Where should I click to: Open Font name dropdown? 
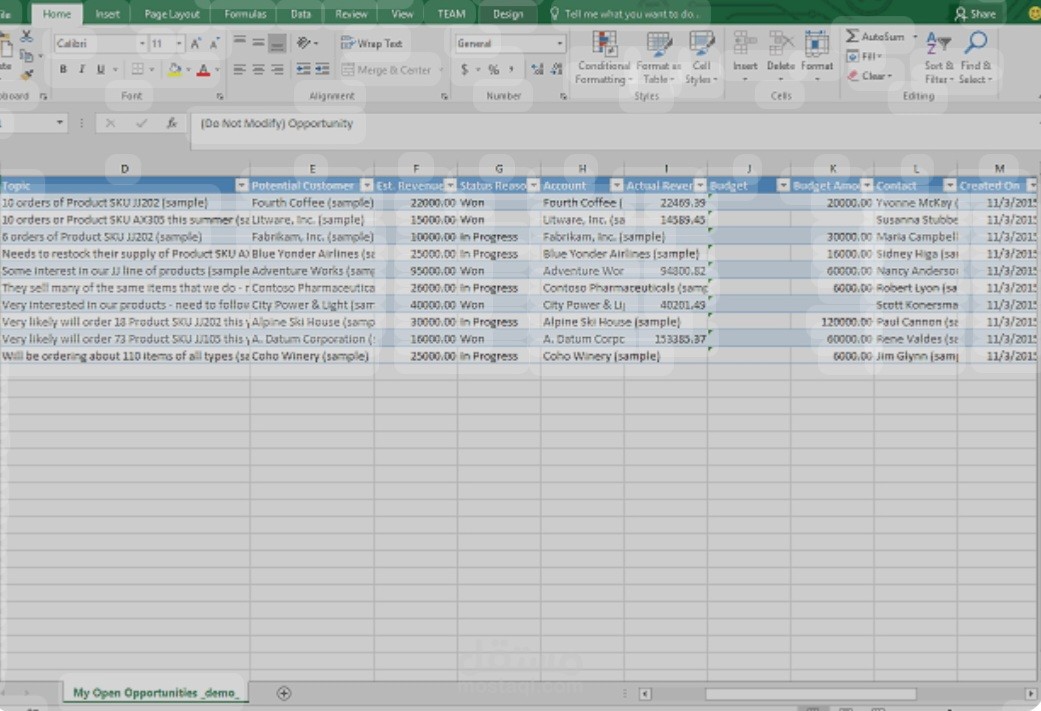pyautogui.click(x=142, y=44)
